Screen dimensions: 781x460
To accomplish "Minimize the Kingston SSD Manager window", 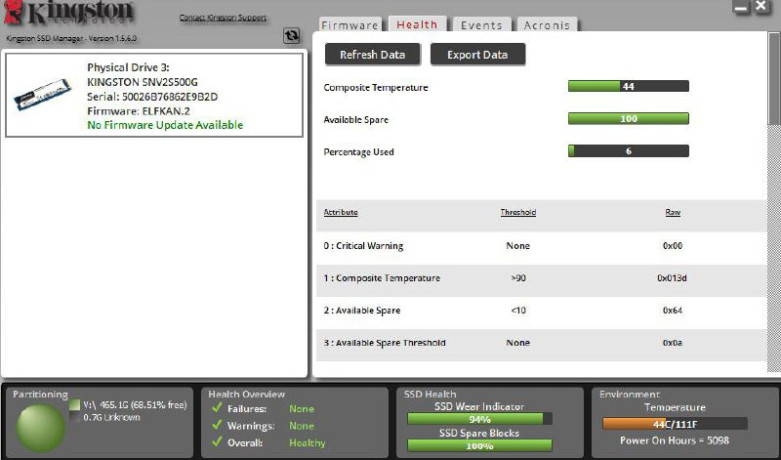I will point(741,8).
